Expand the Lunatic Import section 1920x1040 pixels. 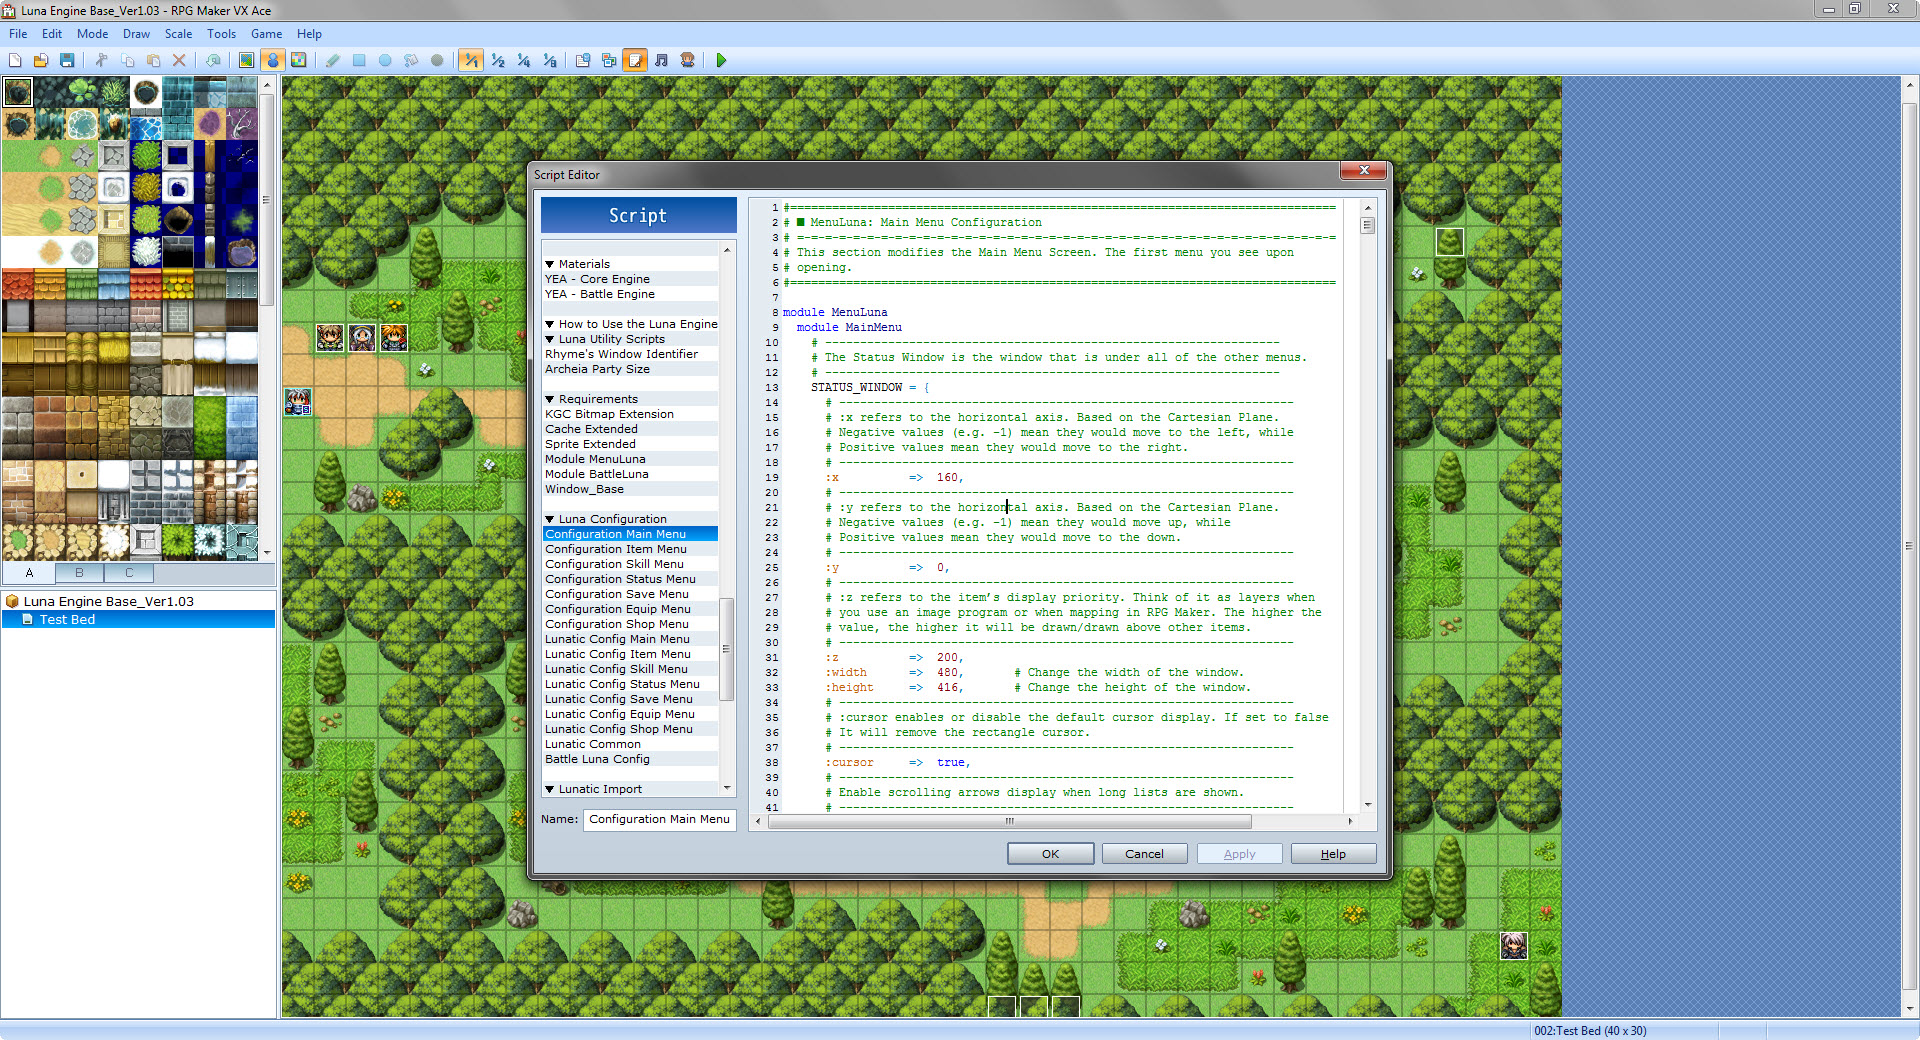click(x=551, y=789)
